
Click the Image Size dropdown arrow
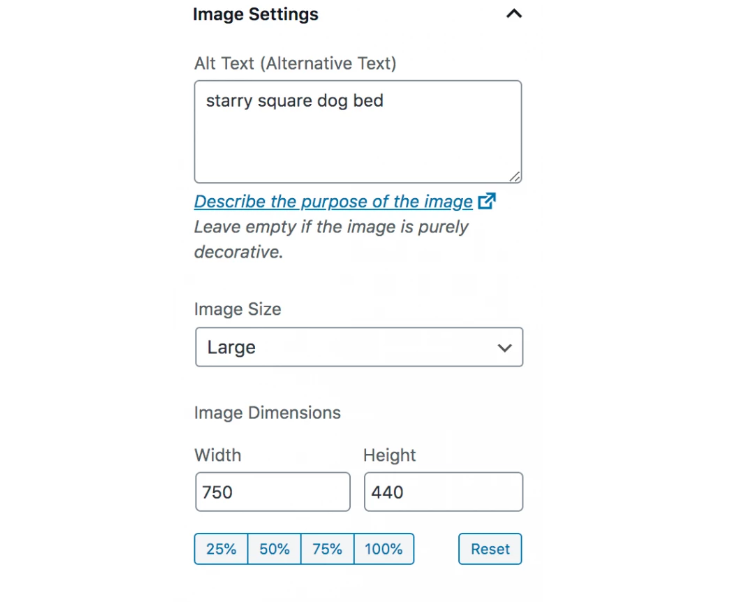pos(505,348)
